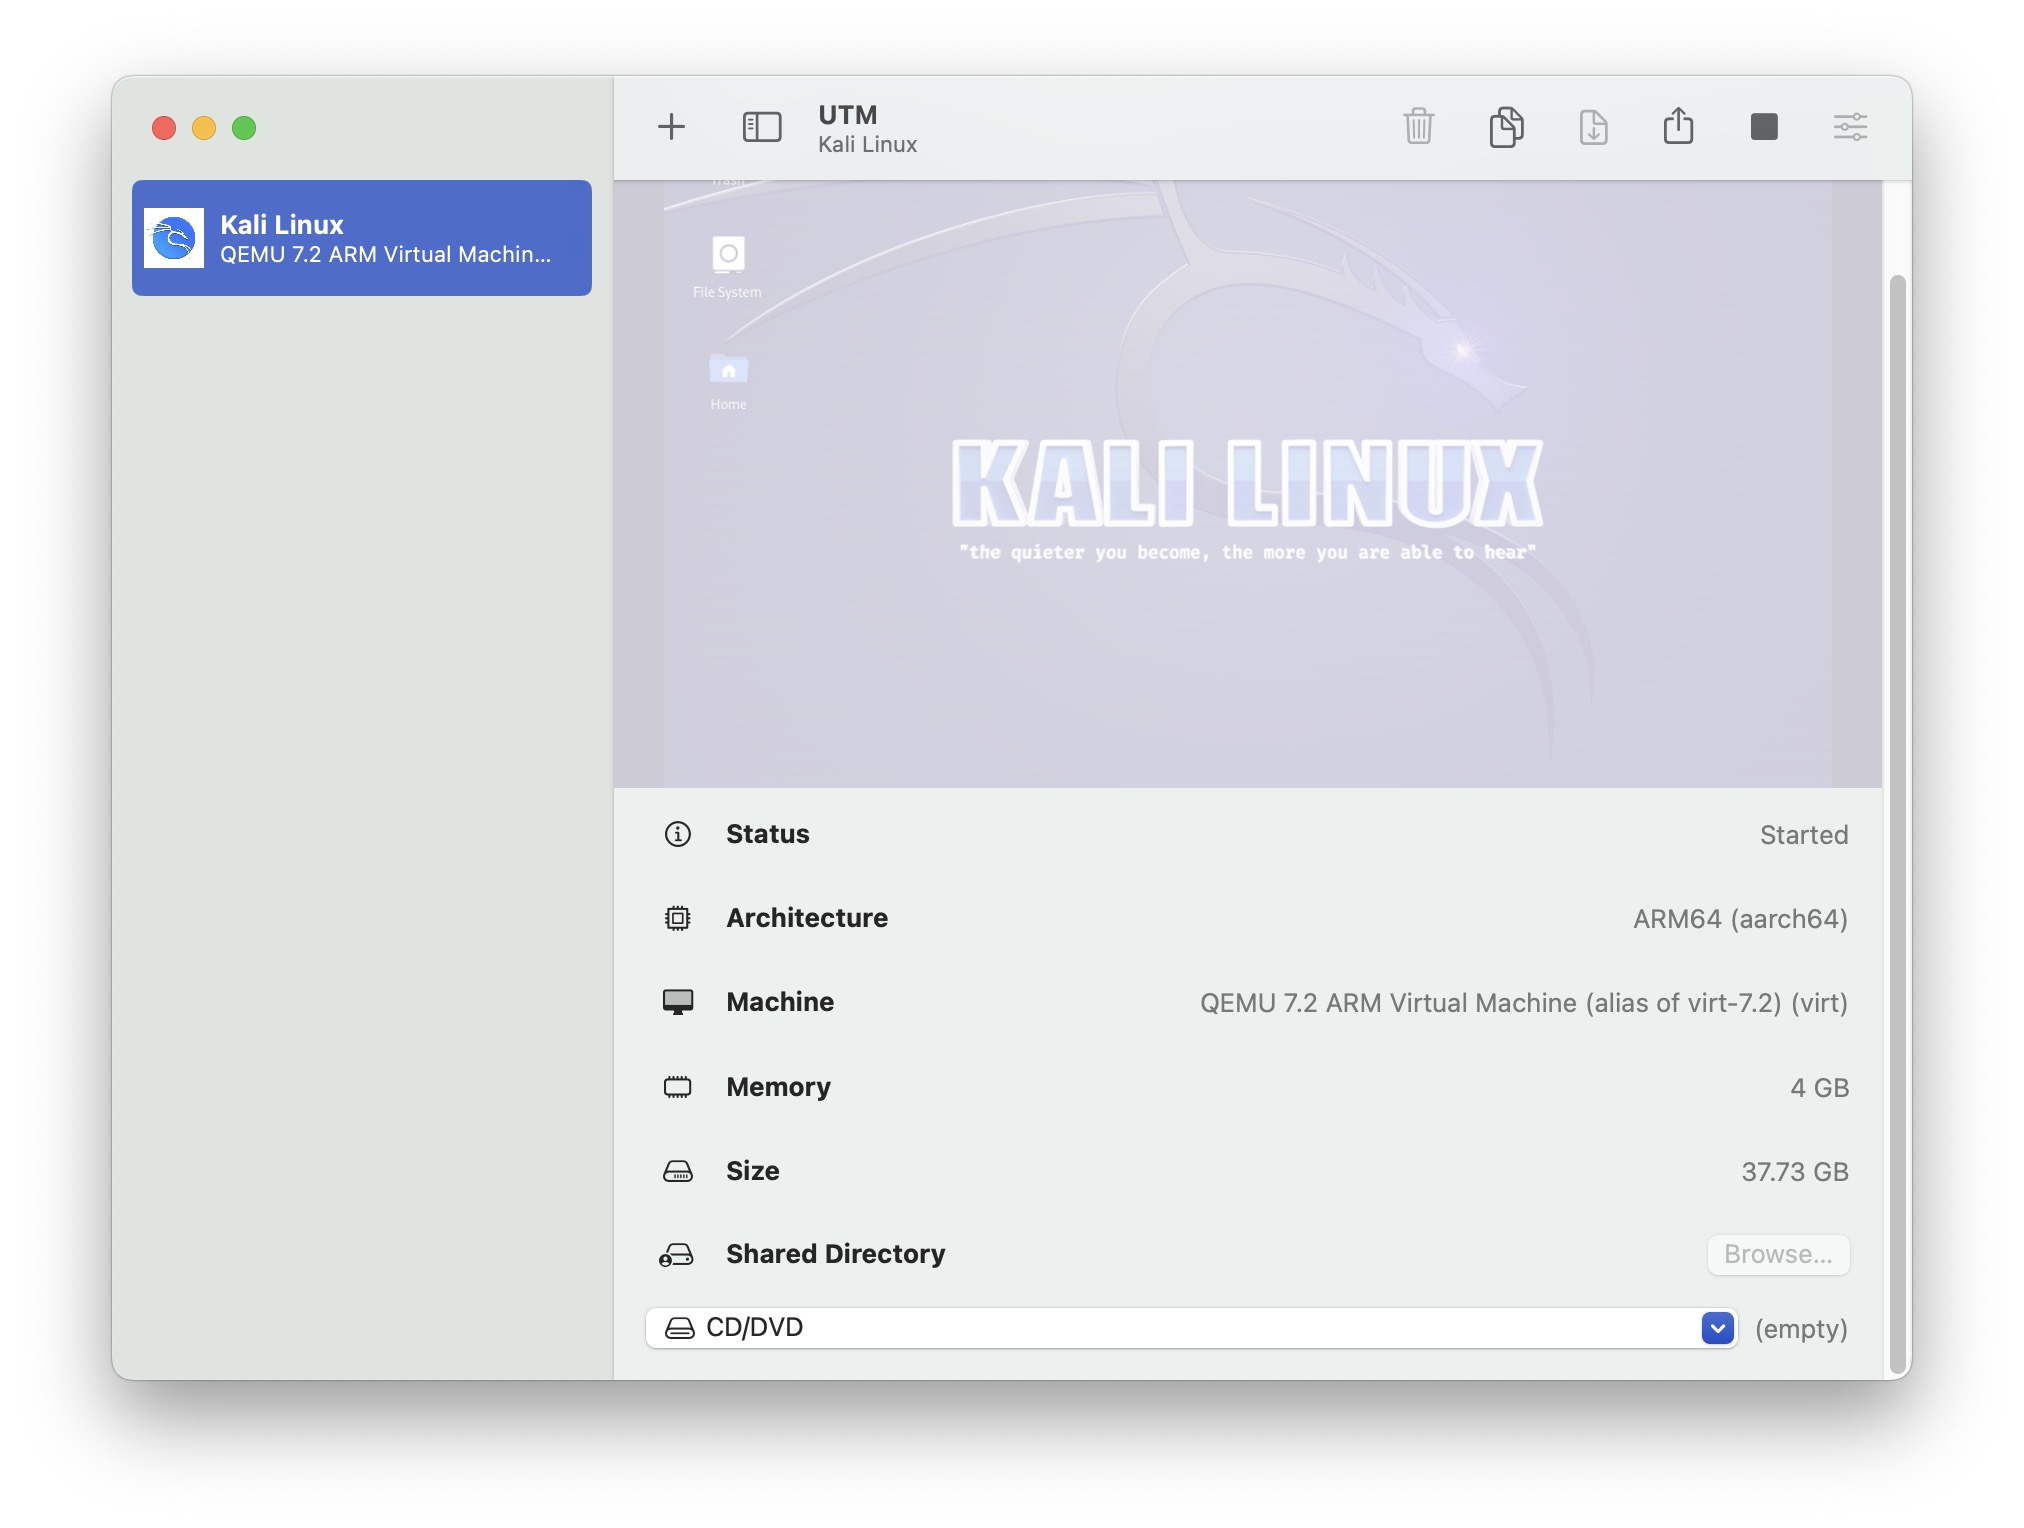The width and height of the screenshot is (2024, 1528).
Task: Click the Architecture CPU chip icon
Action: click(x=677, y=918)
